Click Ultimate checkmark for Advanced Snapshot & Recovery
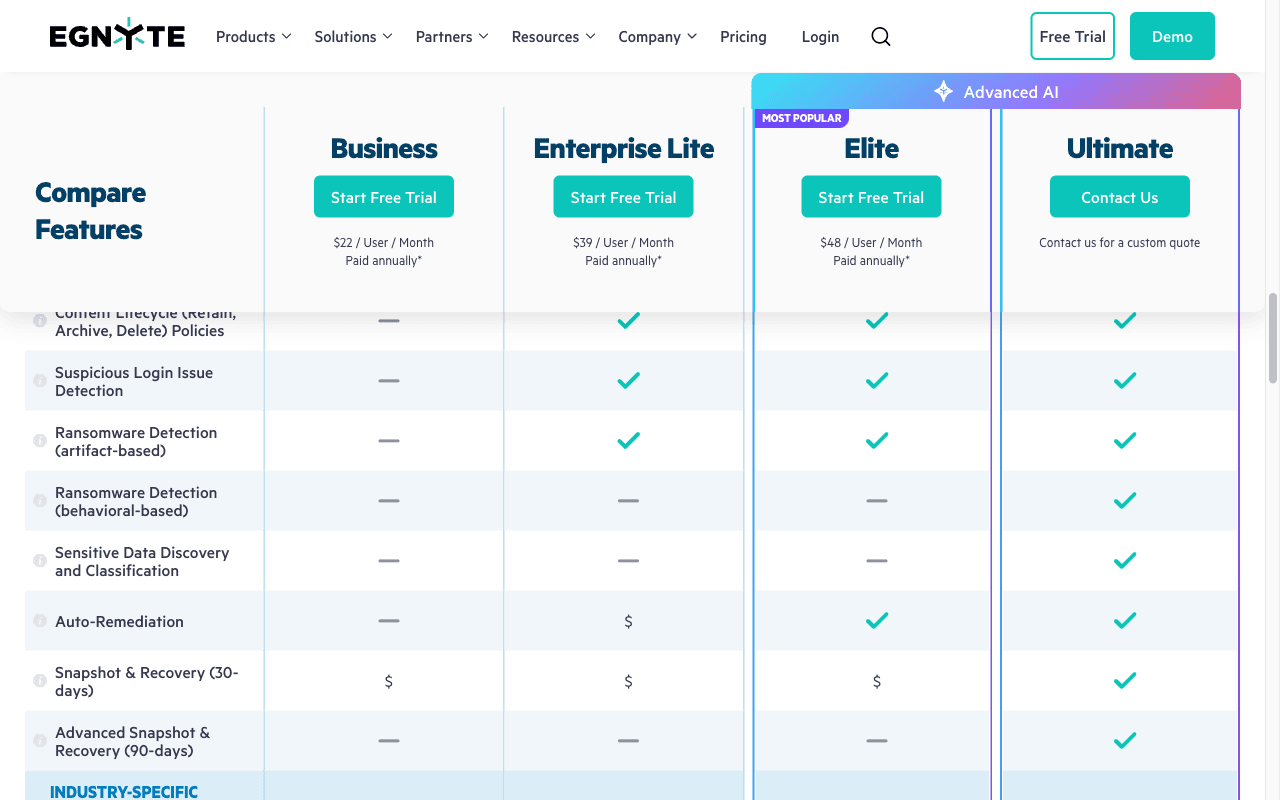This screenshot has width=1280, height=800. (1125, 741)
